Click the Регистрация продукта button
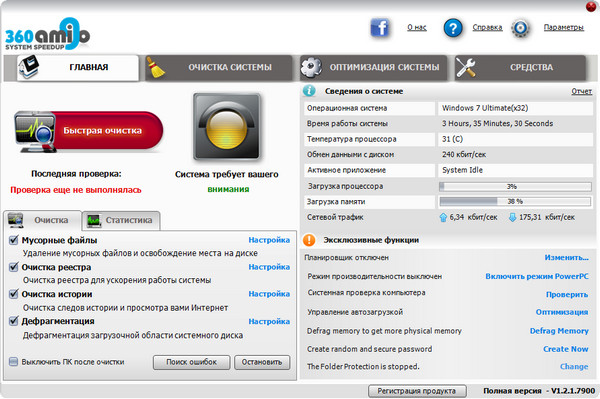 417,391
